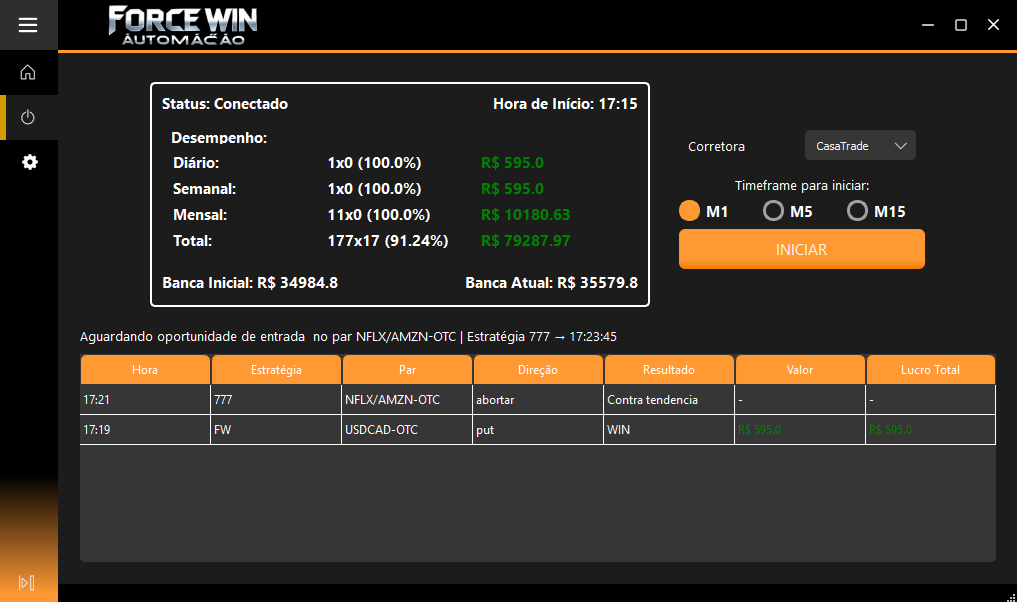This screenshot has width=1017, height=602.
Task: Open the Corretora CasaTrade dropdown
Action: 860,146
